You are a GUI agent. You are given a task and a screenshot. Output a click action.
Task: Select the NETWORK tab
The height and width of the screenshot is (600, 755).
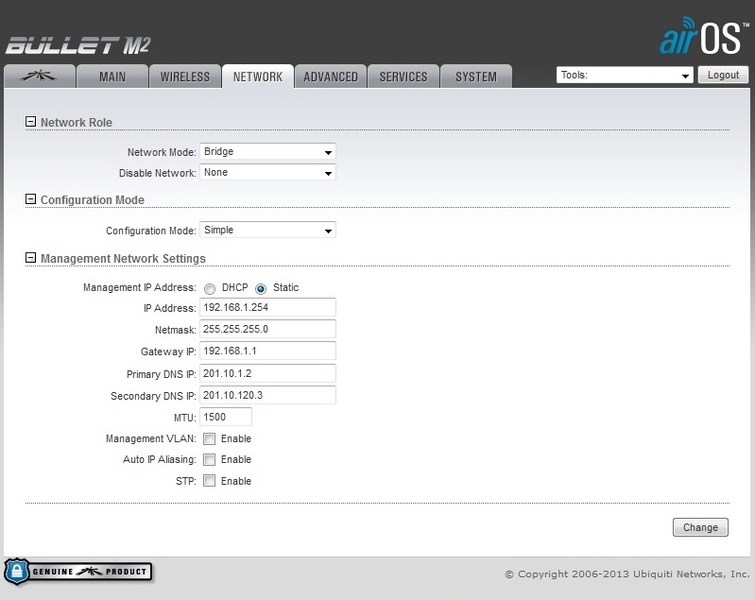pyautogui.click(x=258, y=76)
